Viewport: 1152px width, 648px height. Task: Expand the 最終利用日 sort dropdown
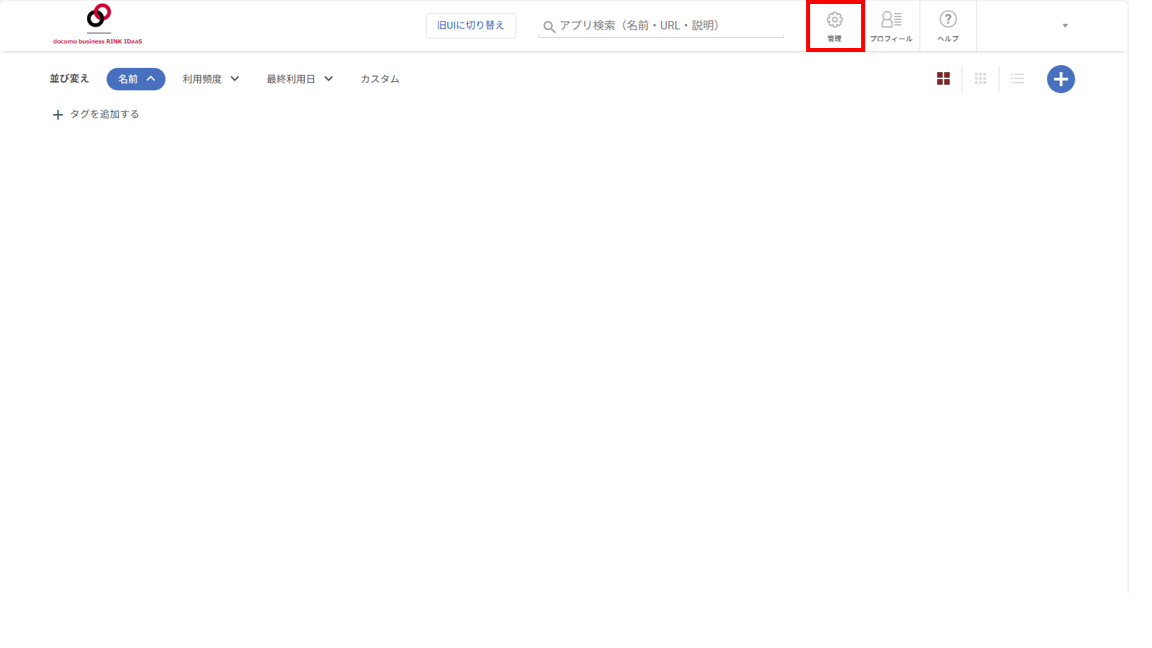pyautogui.click(x=300, y=79)
